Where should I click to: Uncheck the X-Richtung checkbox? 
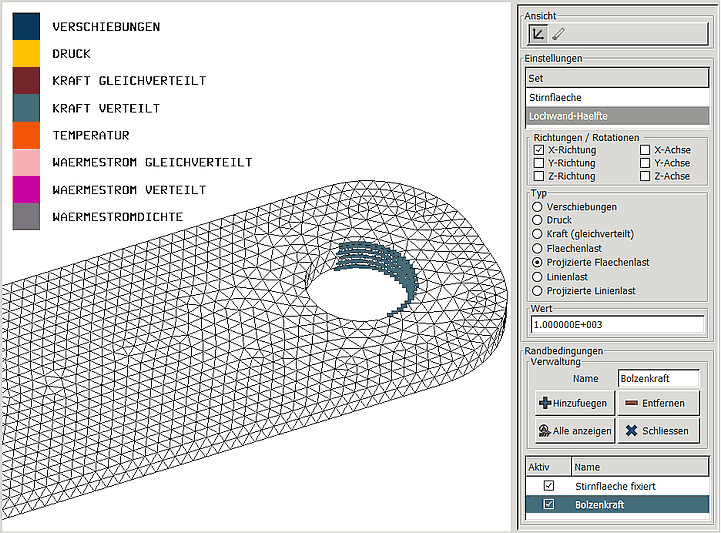point(539,150)
